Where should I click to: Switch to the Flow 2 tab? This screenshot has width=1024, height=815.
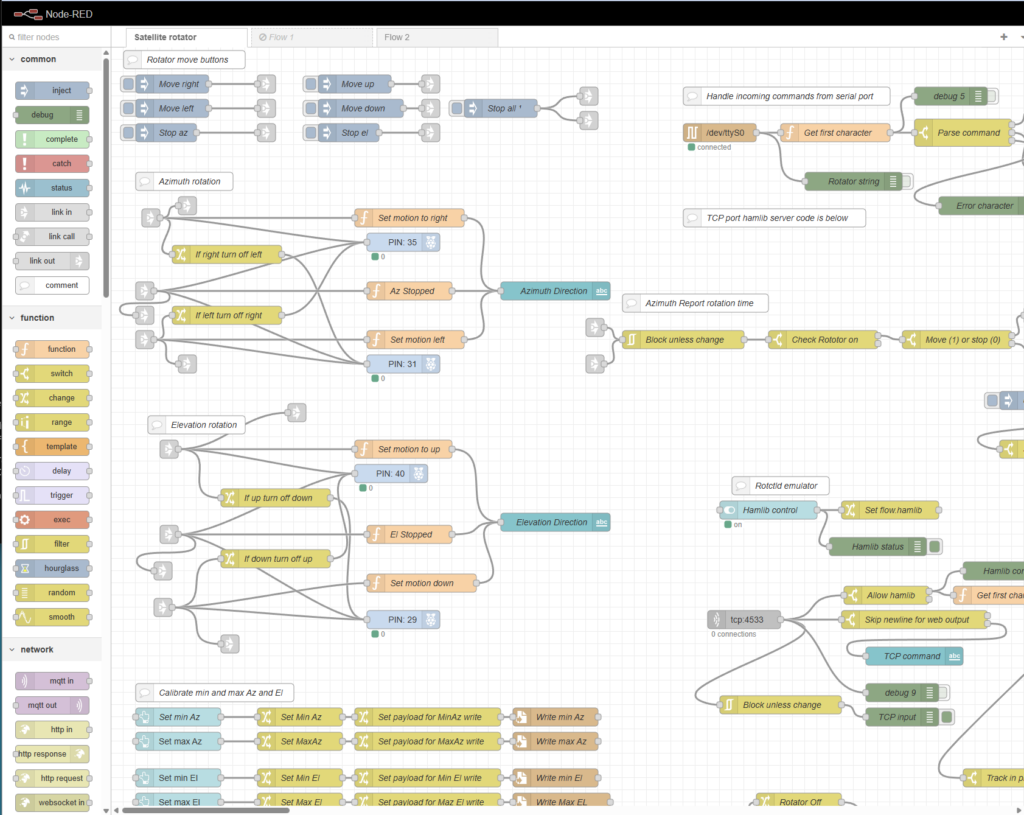pyautogui.click(x=436, y=37)
